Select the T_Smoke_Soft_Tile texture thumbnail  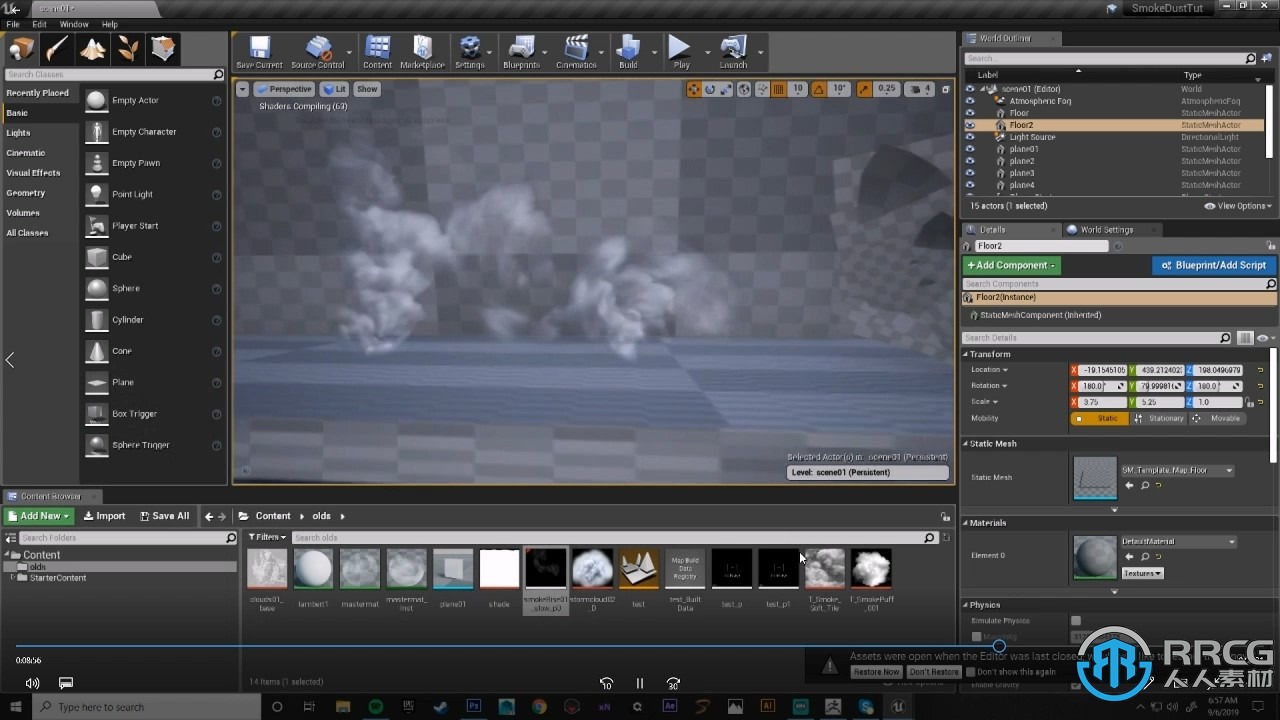[824, 569]
